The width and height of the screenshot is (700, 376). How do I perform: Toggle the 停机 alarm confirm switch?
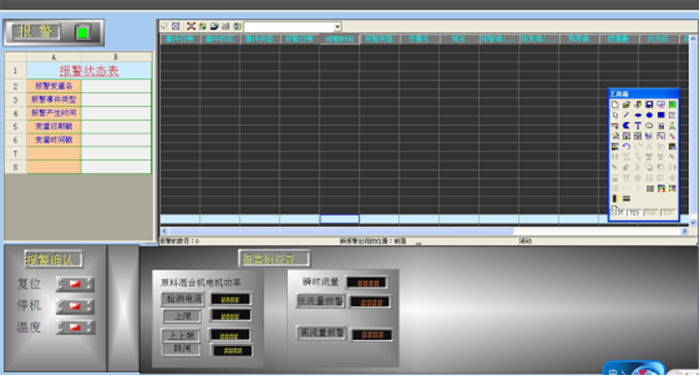(75, 306)
